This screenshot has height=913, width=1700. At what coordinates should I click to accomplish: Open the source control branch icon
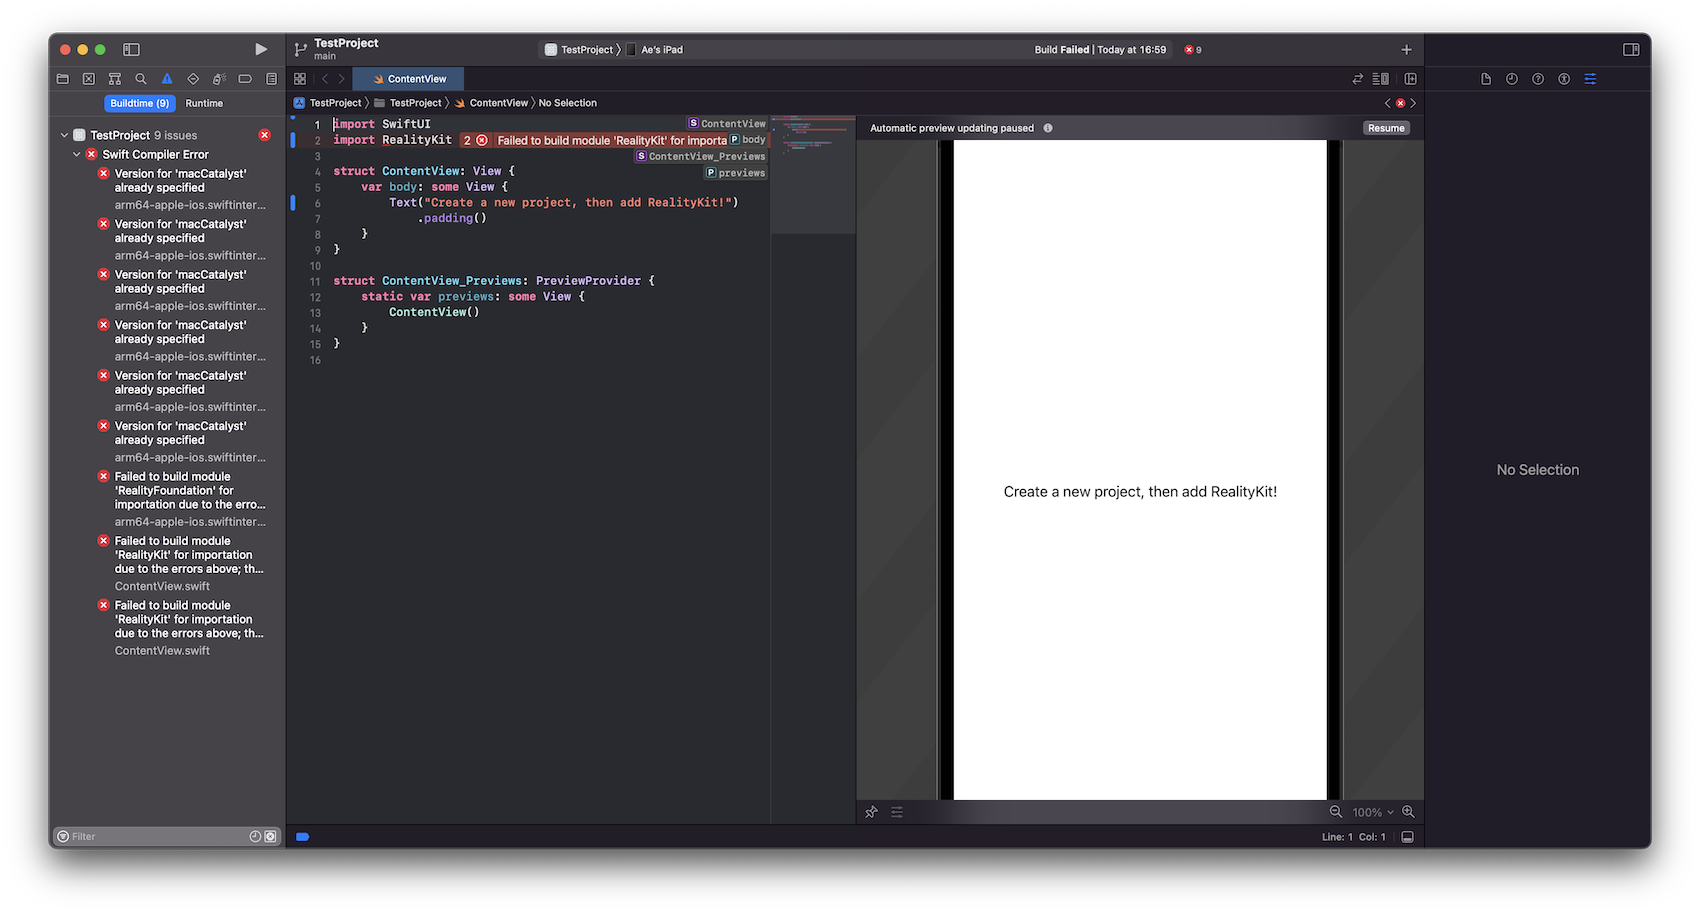(300, 49)
